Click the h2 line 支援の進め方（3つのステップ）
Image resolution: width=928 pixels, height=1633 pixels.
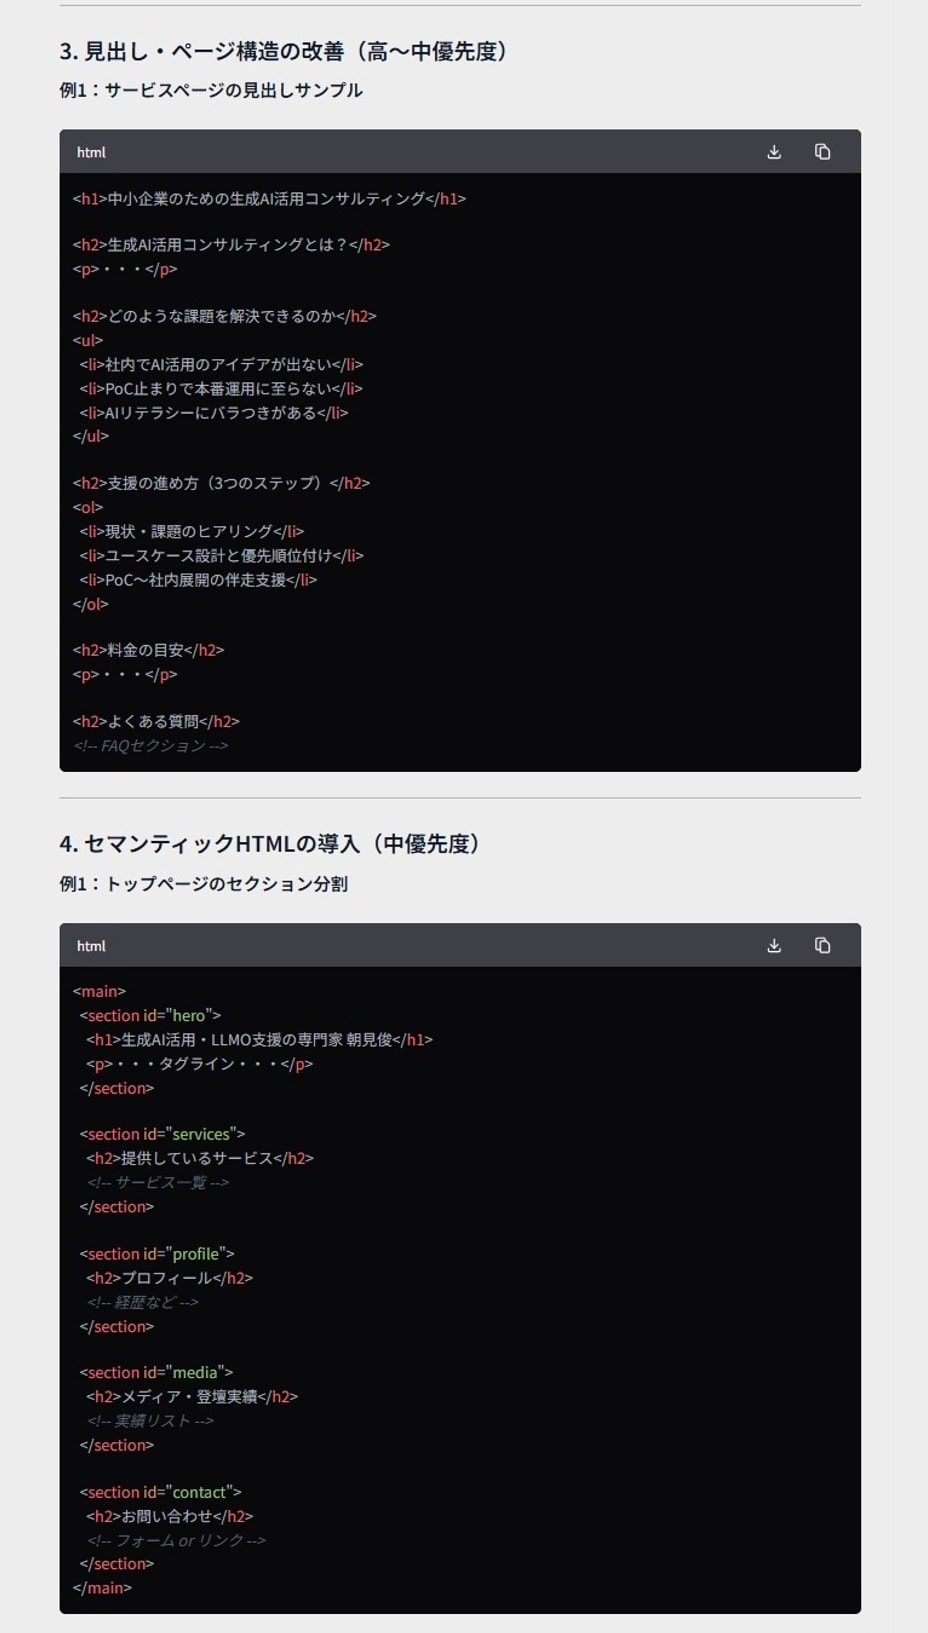point(221,483)
